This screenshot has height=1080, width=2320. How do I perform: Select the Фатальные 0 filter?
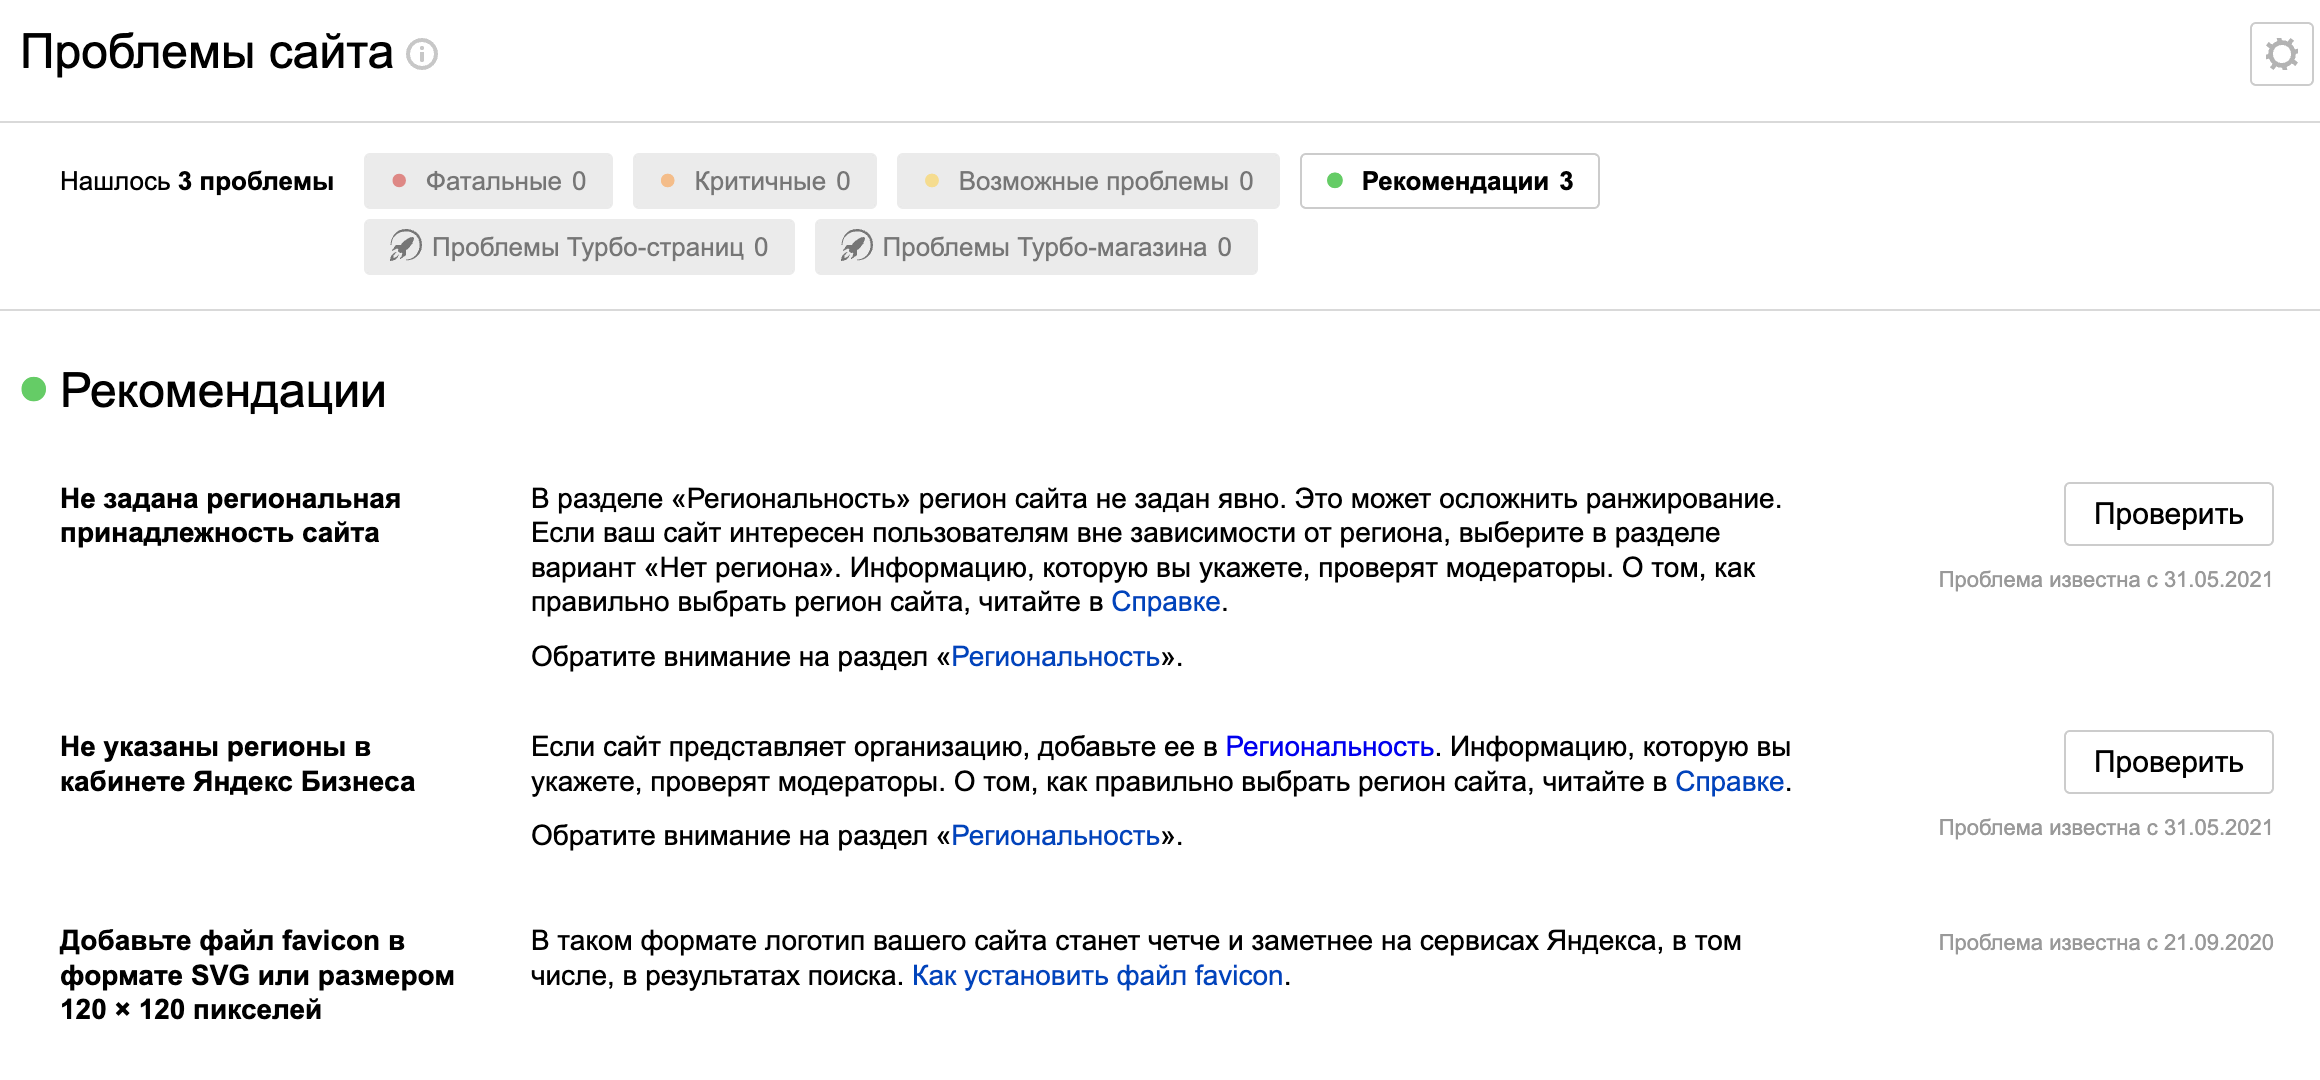click(x=488, y=181)
